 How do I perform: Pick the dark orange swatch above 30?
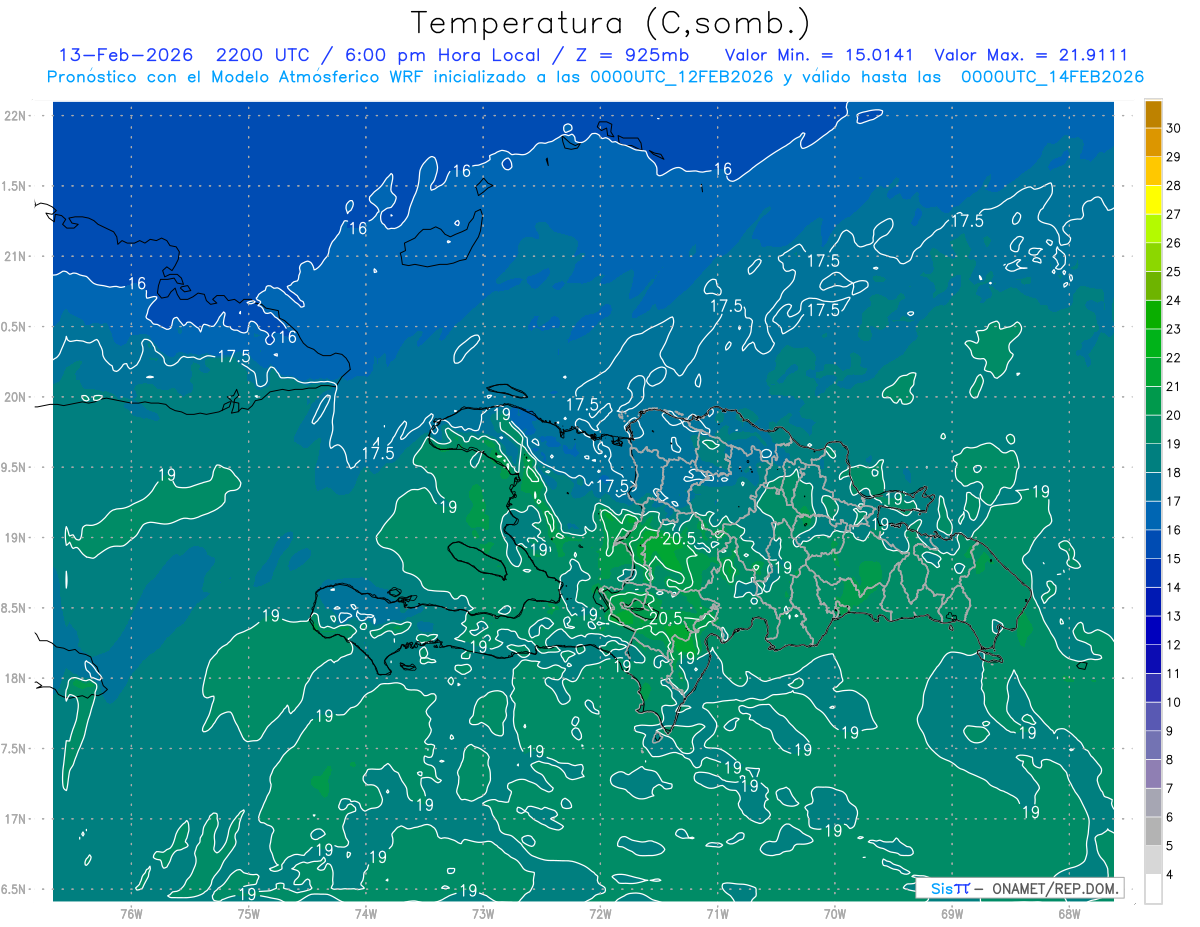pos(1153,114)
